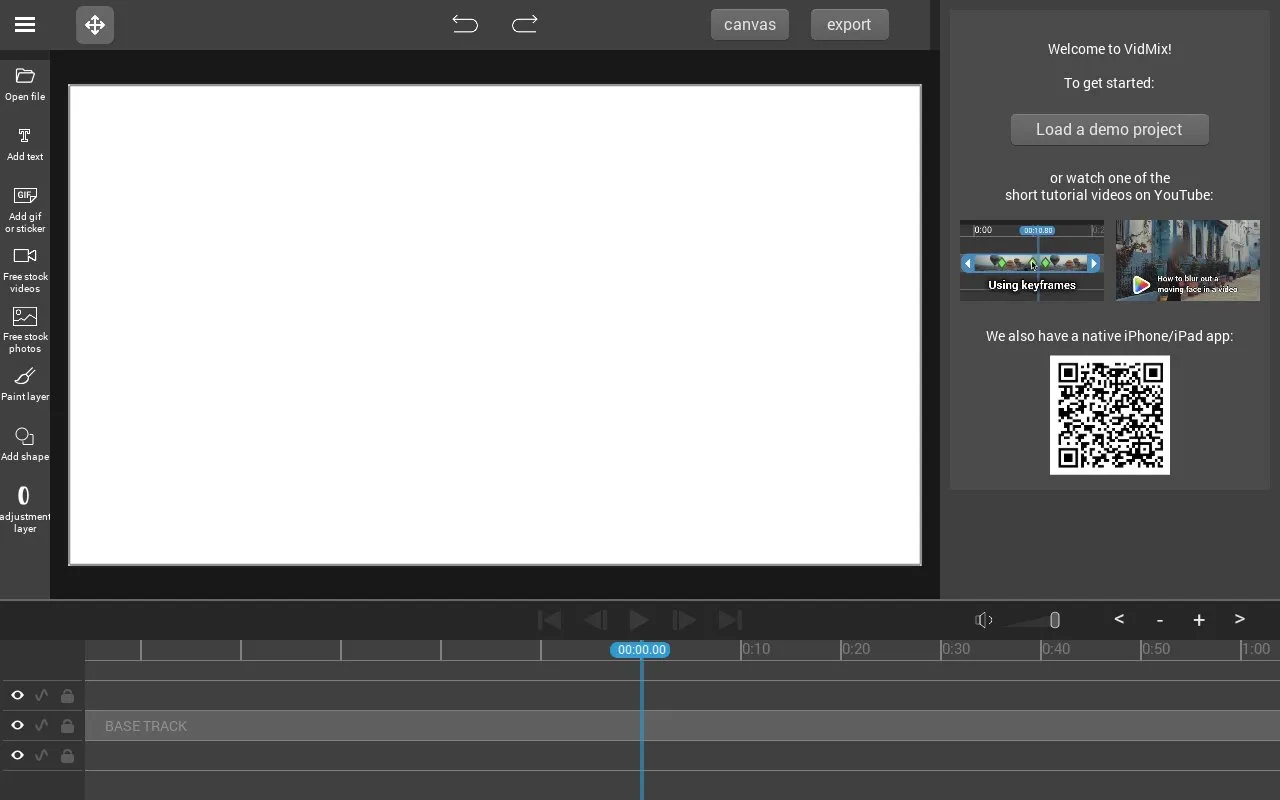Viewport: 1280px width, 800px height.
Task: Add a gif or sticker
Action: coord(25,210)
